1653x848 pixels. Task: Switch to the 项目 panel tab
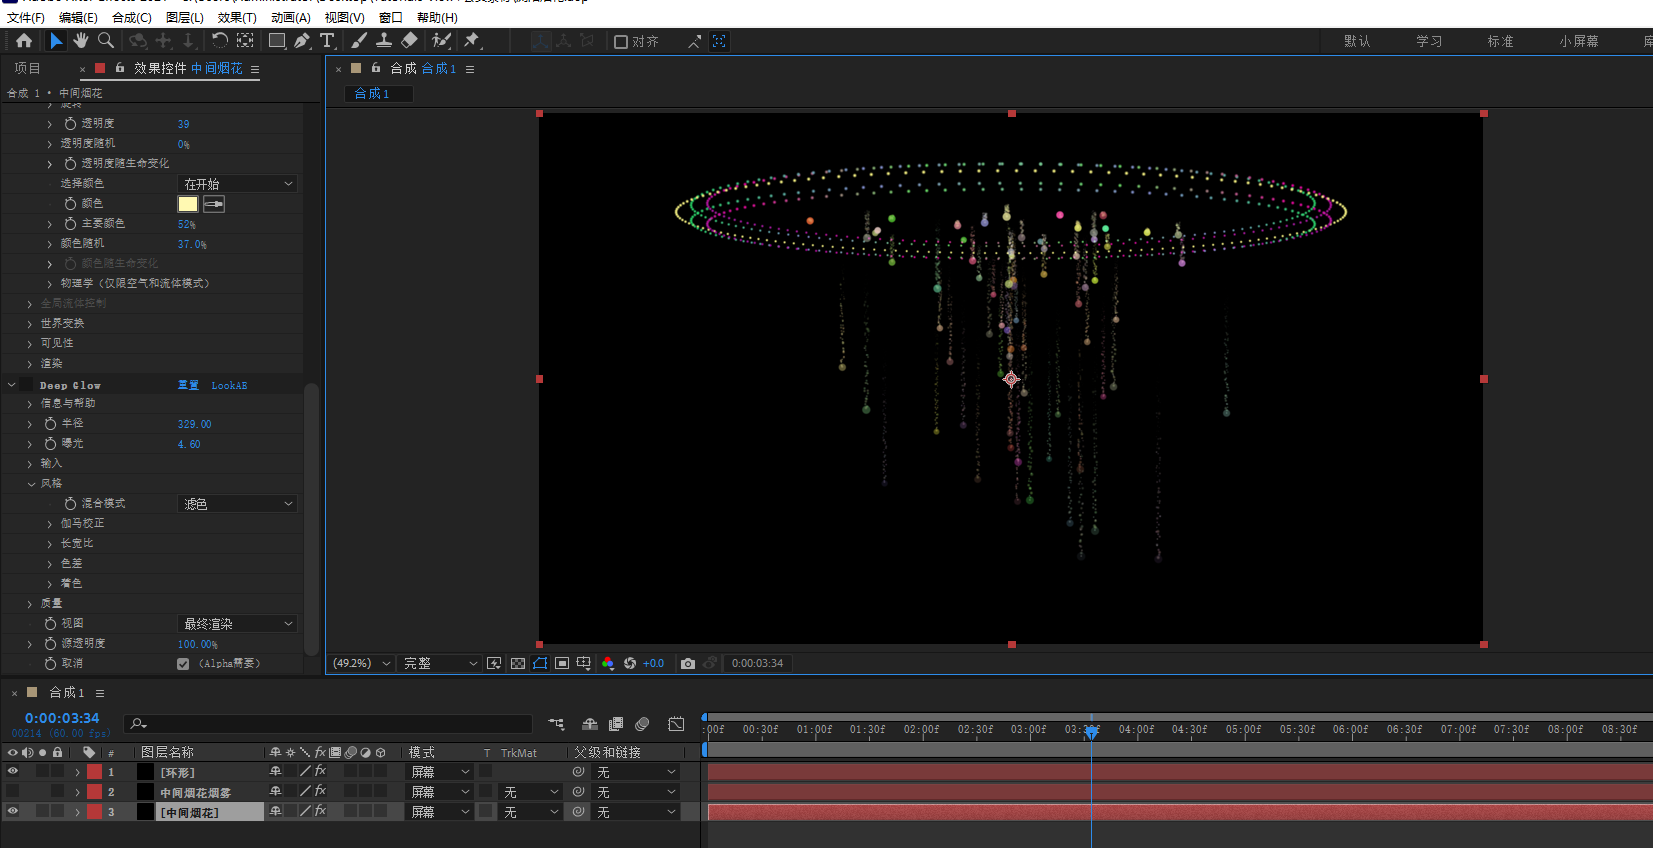click(x=27, y=68)
